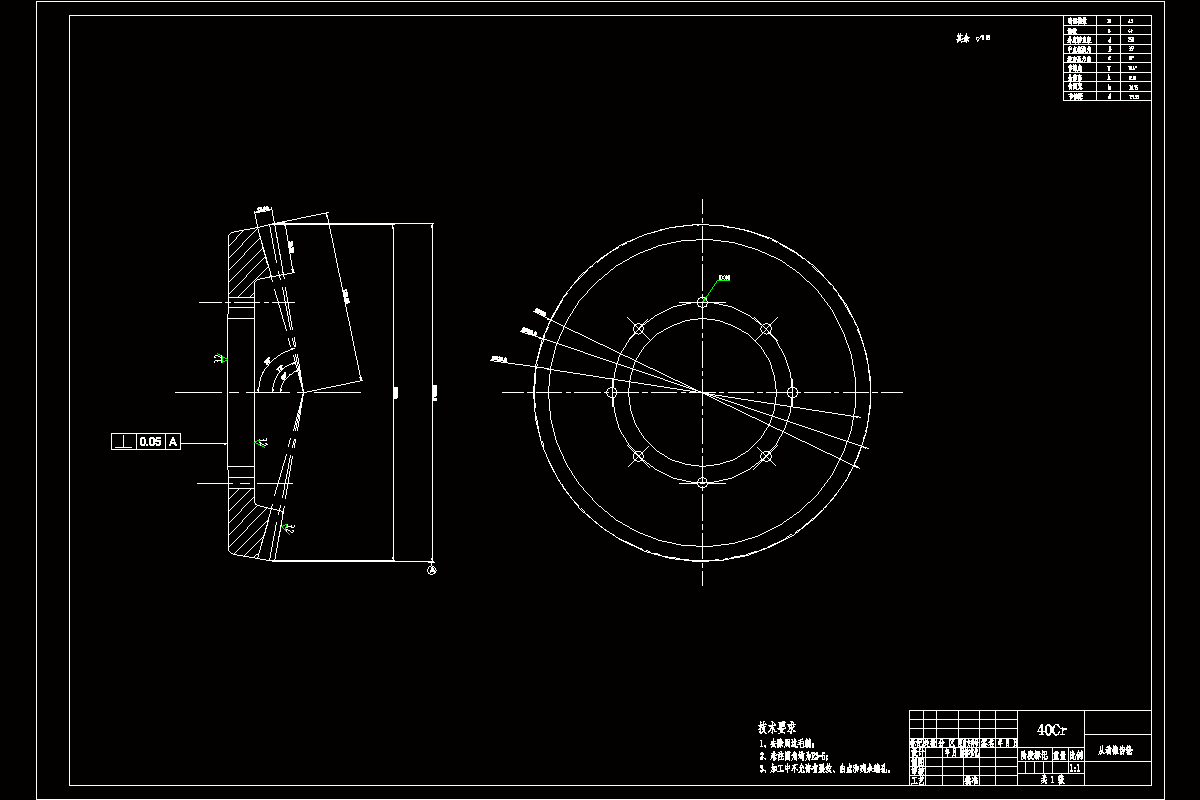Viewport: 1200px width, 800px height.
Task: Click the '0.05' tolerance value in feature frame
Action: click(150, 441)
